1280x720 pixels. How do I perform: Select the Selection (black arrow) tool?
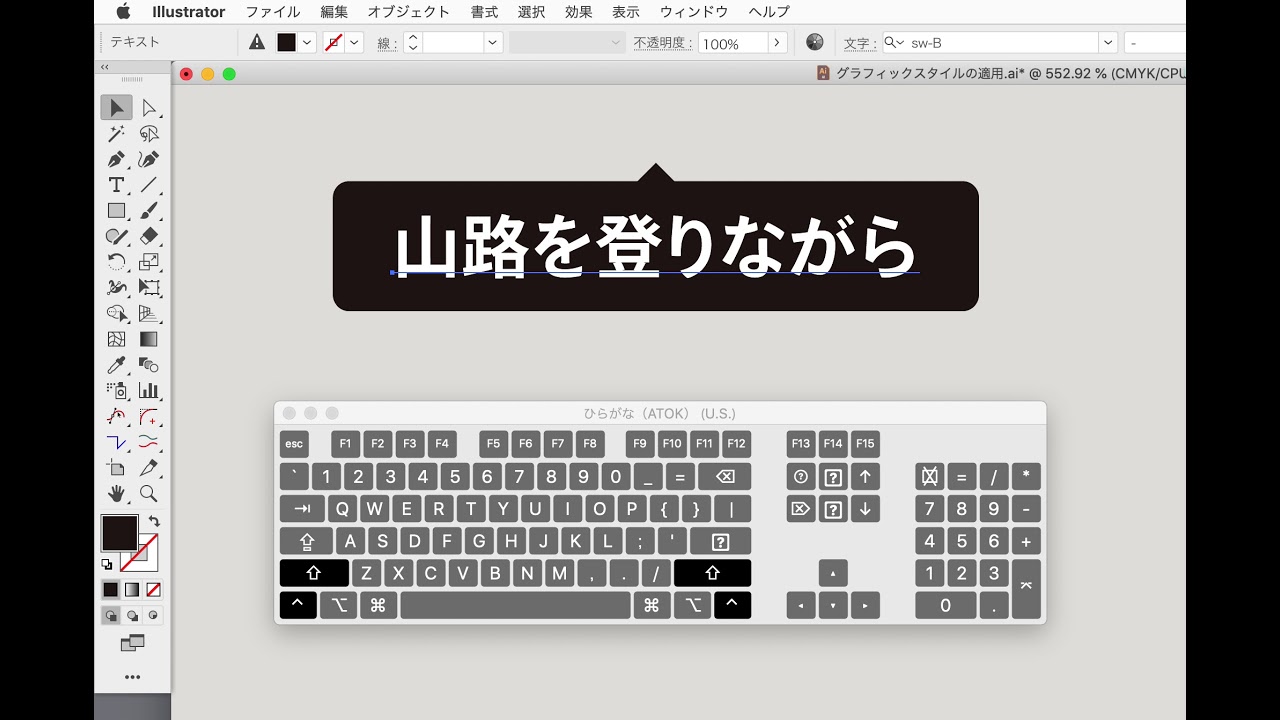116,108
